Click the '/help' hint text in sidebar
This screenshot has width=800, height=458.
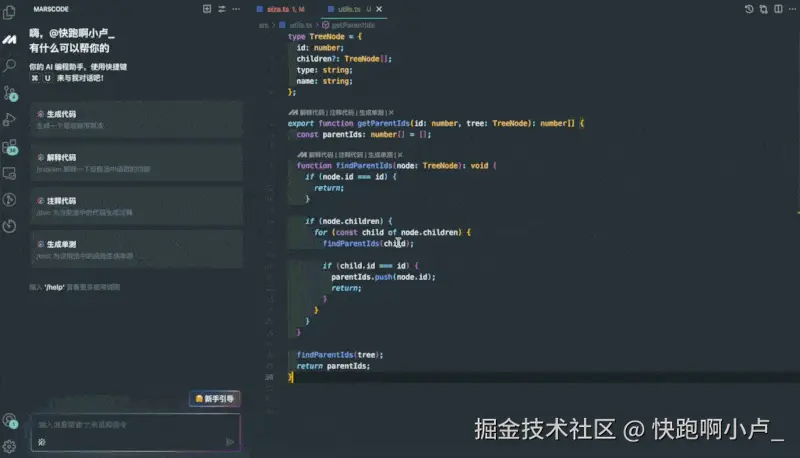[55, 287]
